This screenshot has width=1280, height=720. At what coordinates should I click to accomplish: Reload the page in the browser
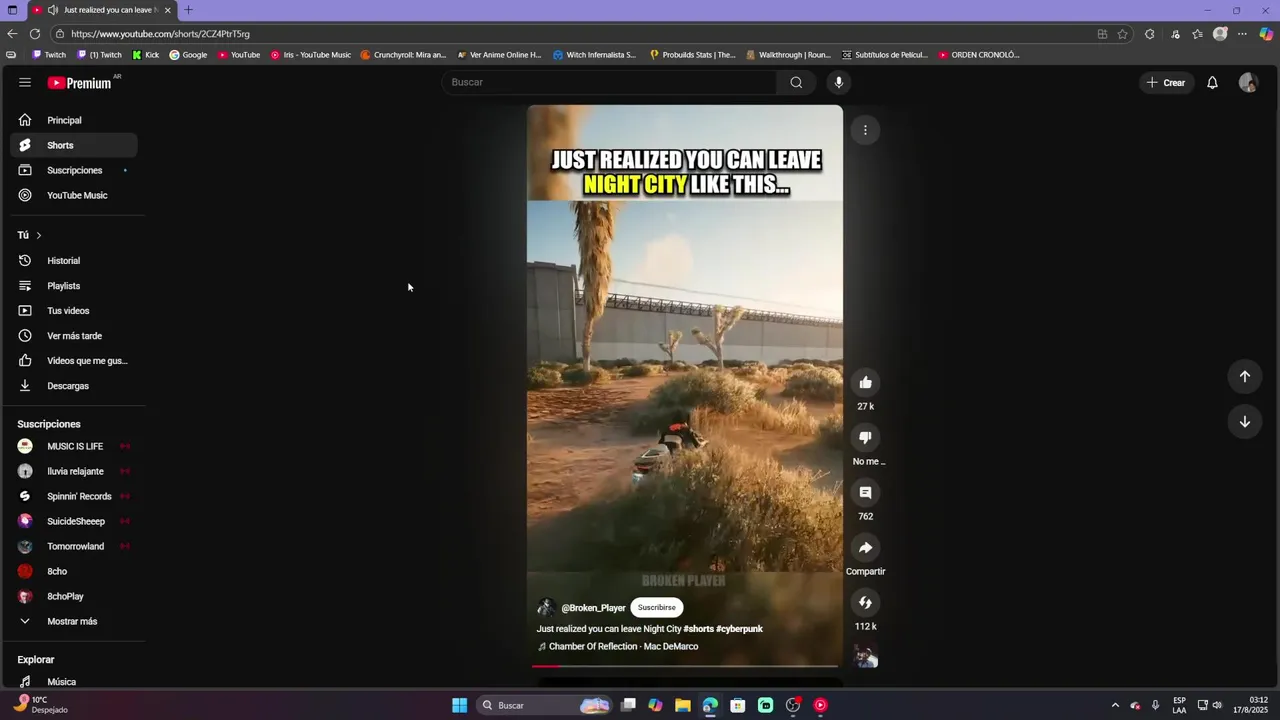tap(34, 34)
